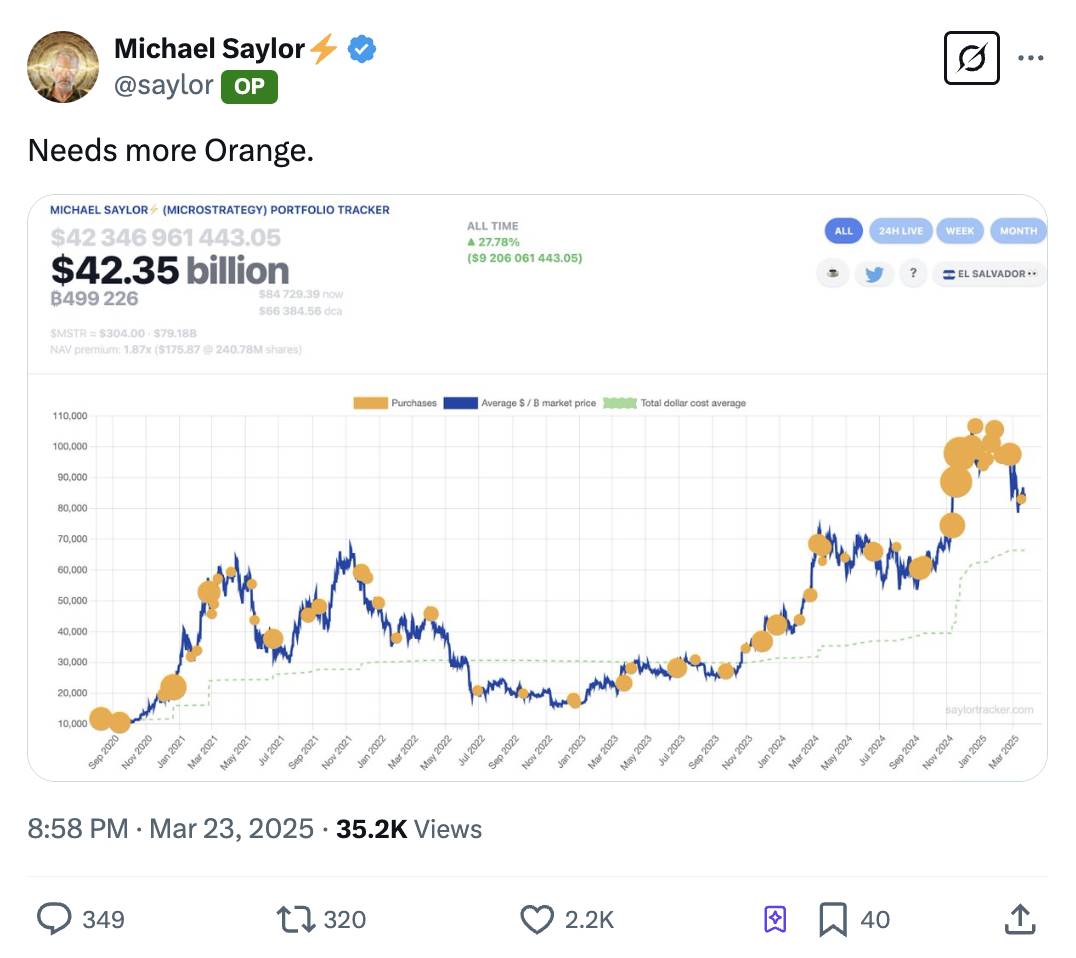Image resolution: width=1076 pixels, height=958 pixels.
Task: Open replies by clicking the comment icon
Action: (x=55, y=918)
